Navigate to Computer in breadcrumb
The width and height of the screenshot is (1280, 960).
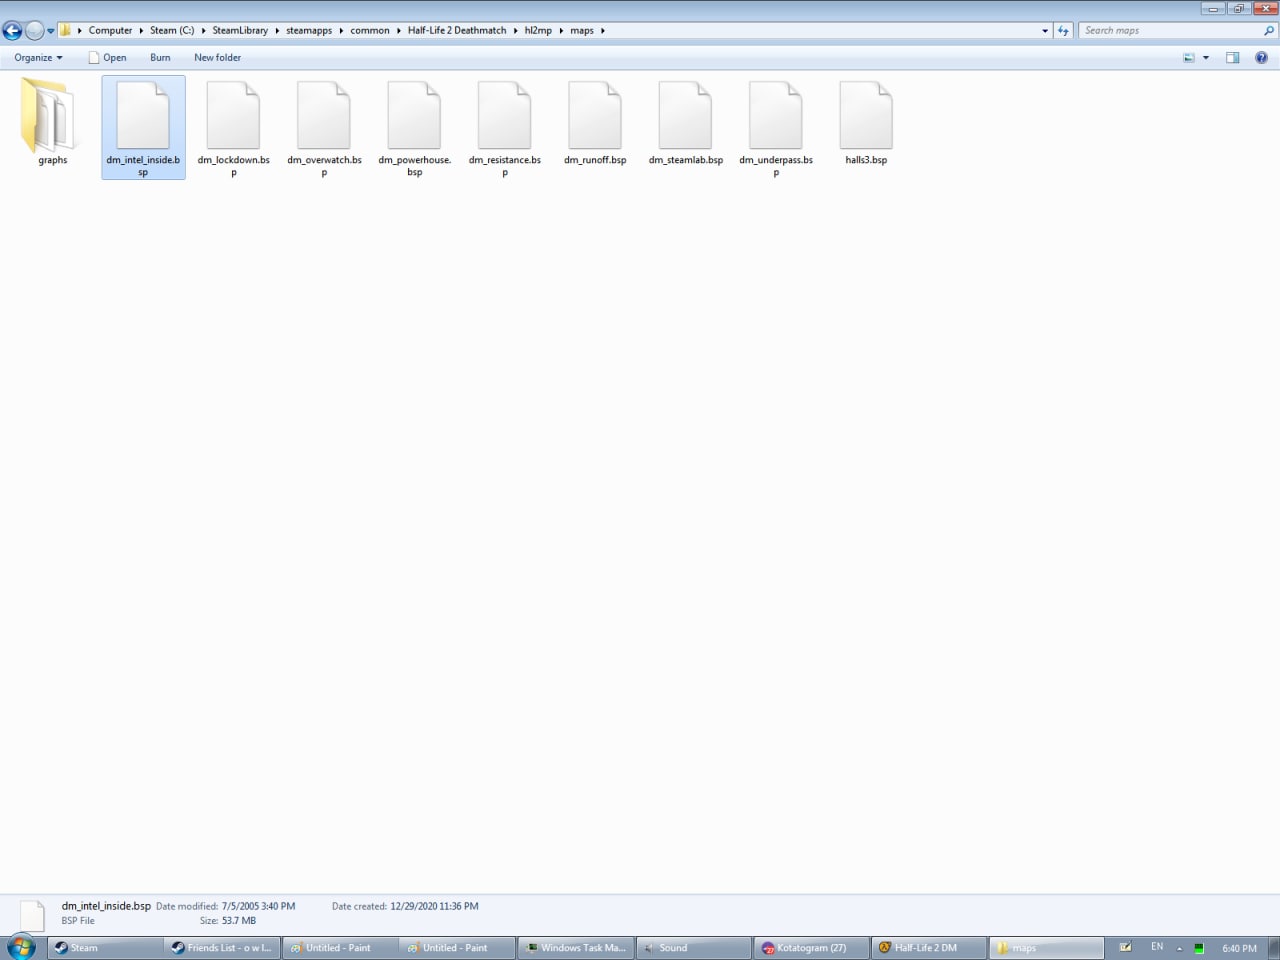point(110,30)
